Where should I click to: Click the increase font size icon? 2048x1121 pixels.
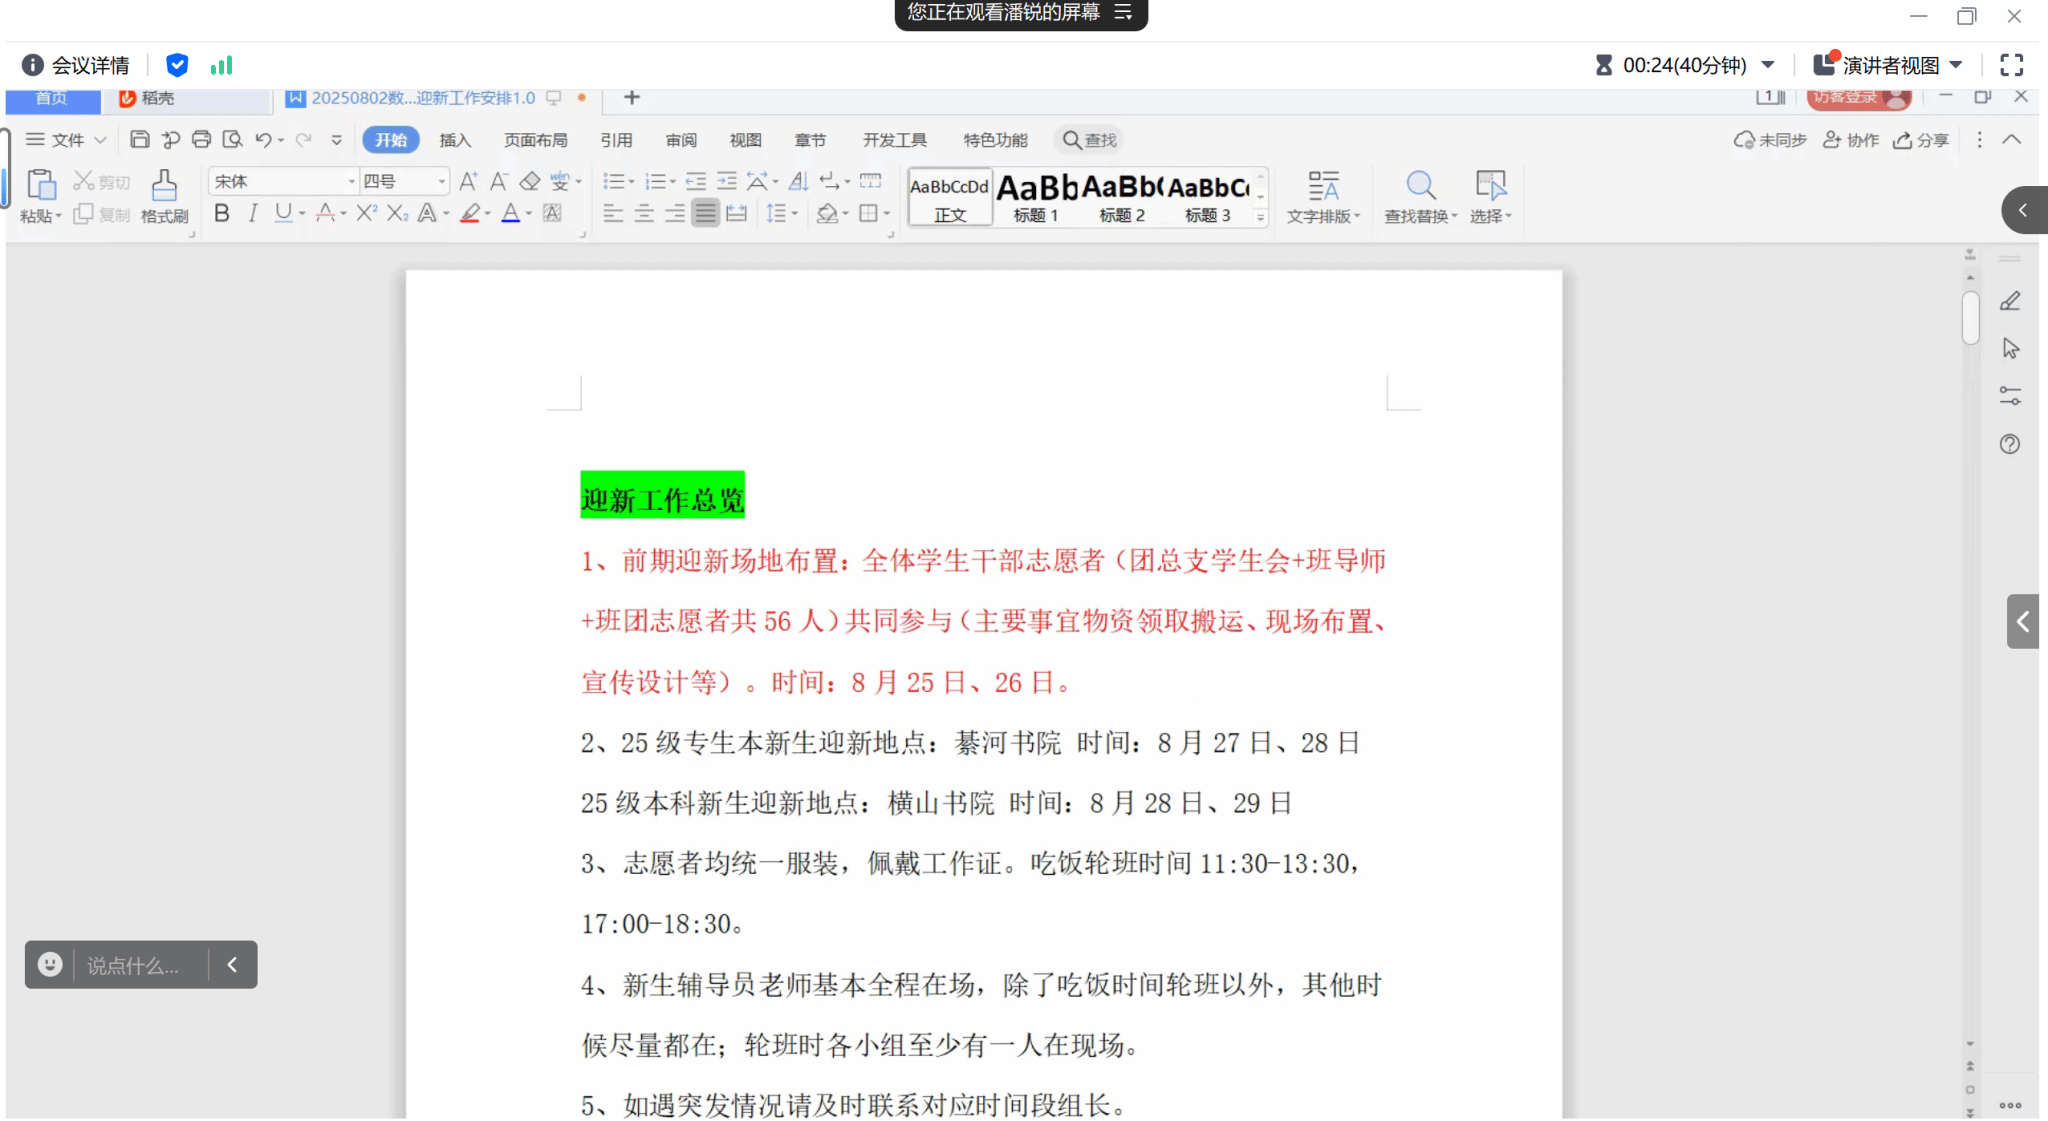[468, 181]
